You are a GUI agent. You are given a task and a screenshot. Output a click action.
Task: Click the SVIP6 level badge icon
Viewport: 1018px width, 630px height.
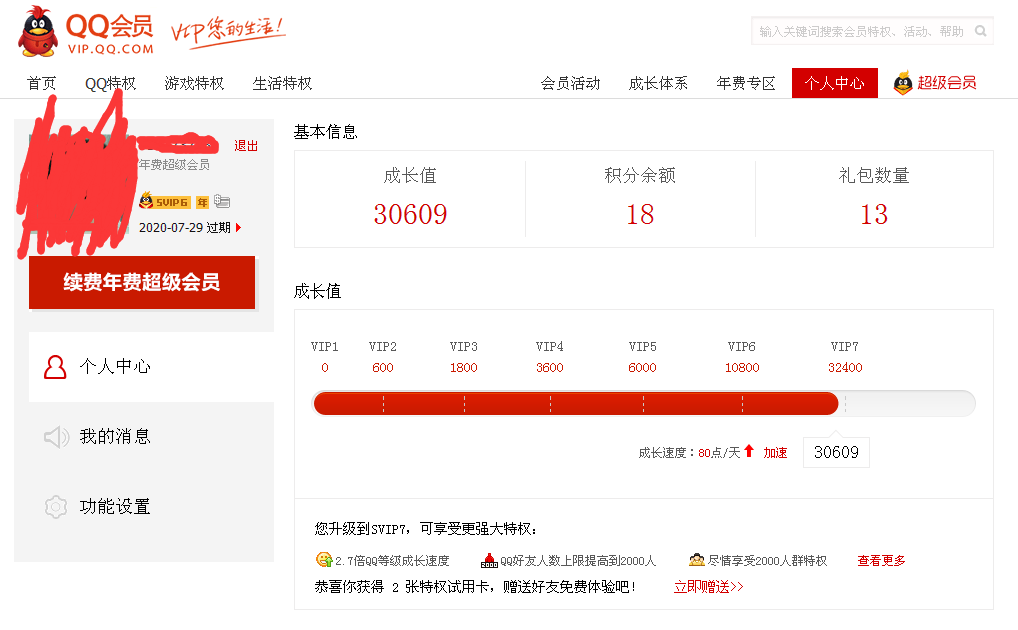point(164,201)
